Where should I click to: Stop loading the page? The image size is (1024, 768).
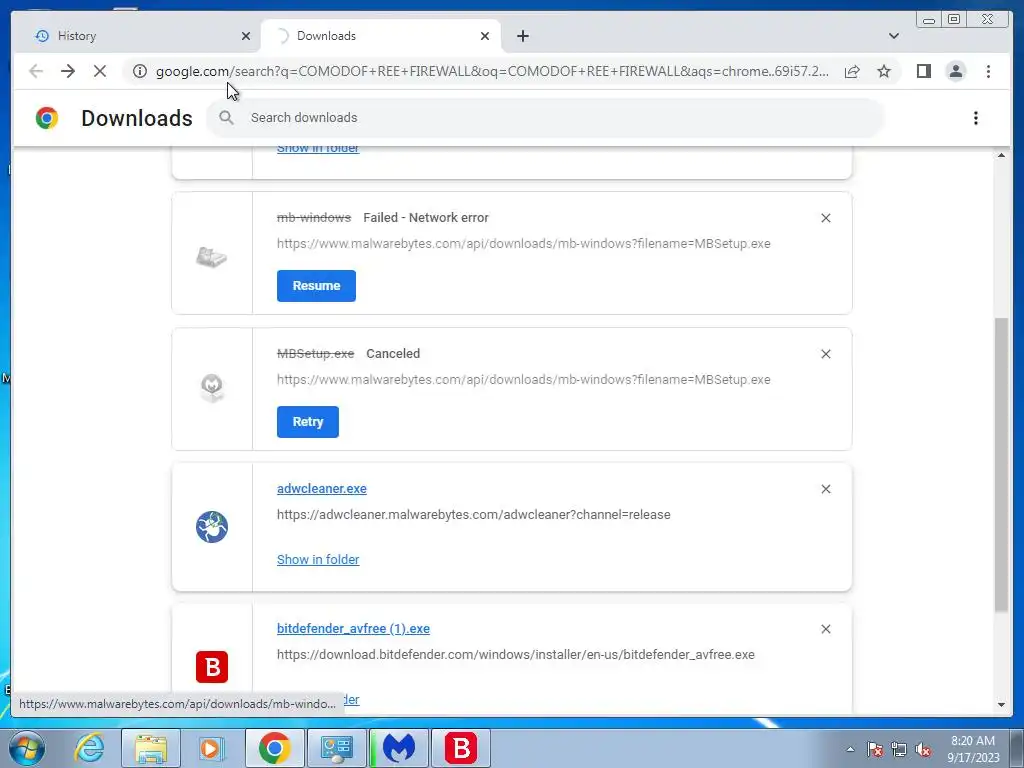(100, 71)
